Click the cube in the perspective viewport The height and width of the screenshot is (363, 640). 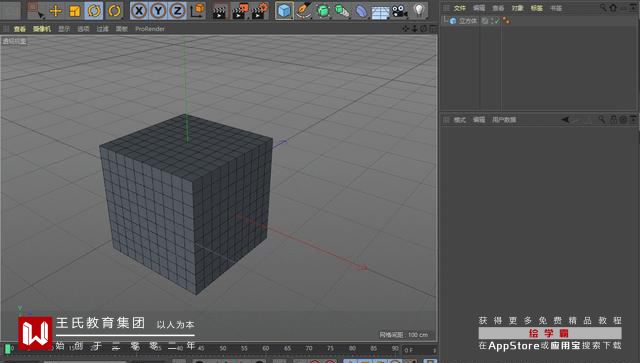click(187, 203)
